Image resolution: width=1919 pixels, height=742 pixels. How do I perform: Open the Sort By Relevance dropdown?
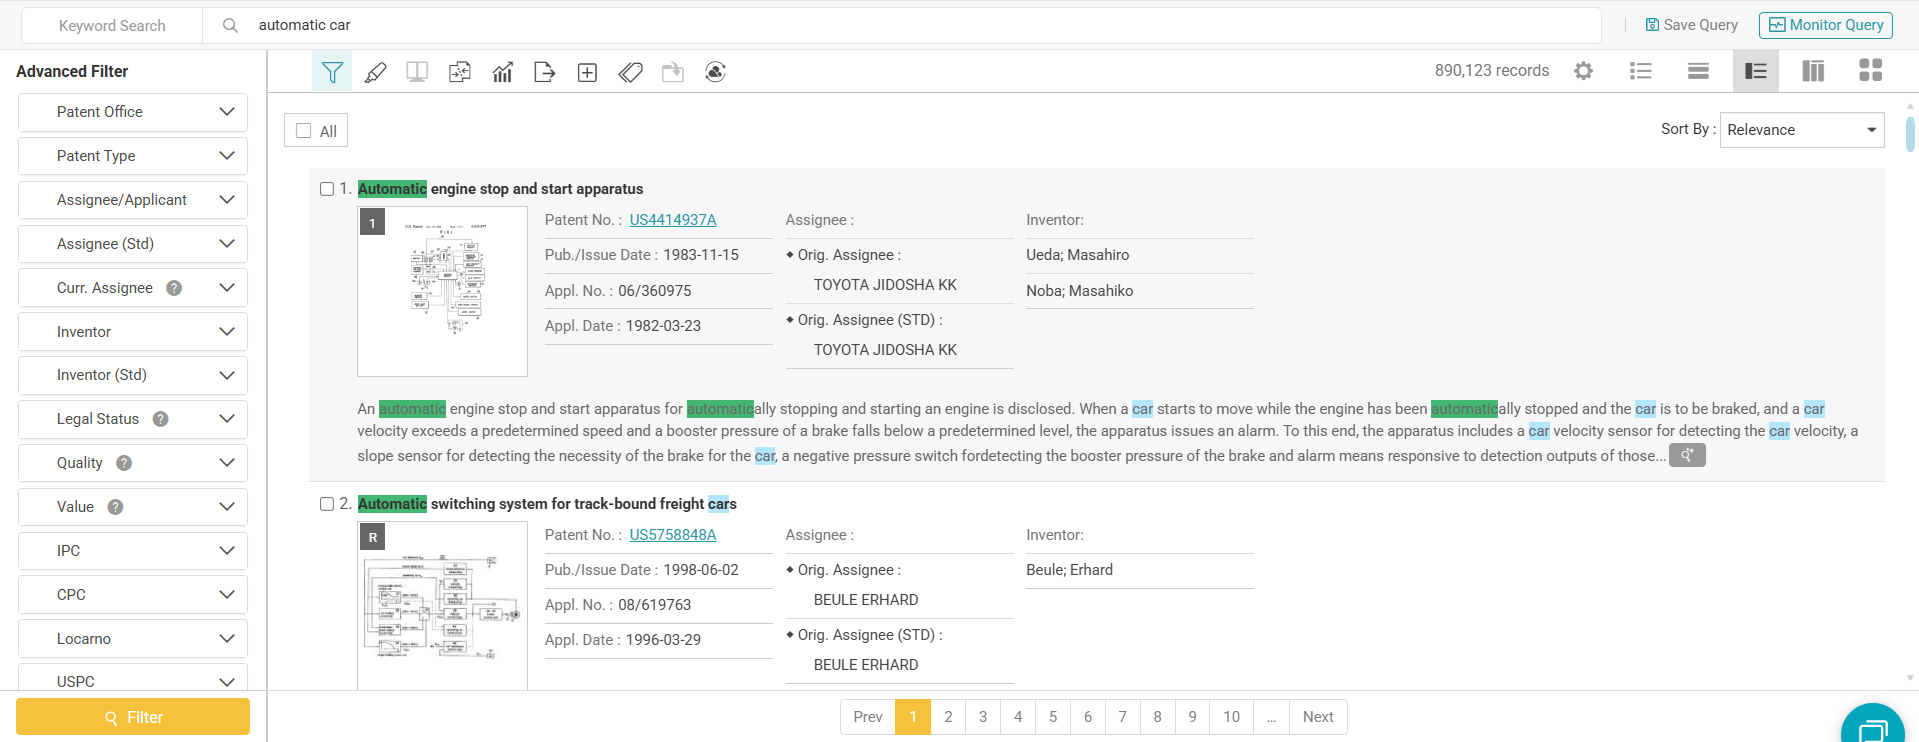1801,130
